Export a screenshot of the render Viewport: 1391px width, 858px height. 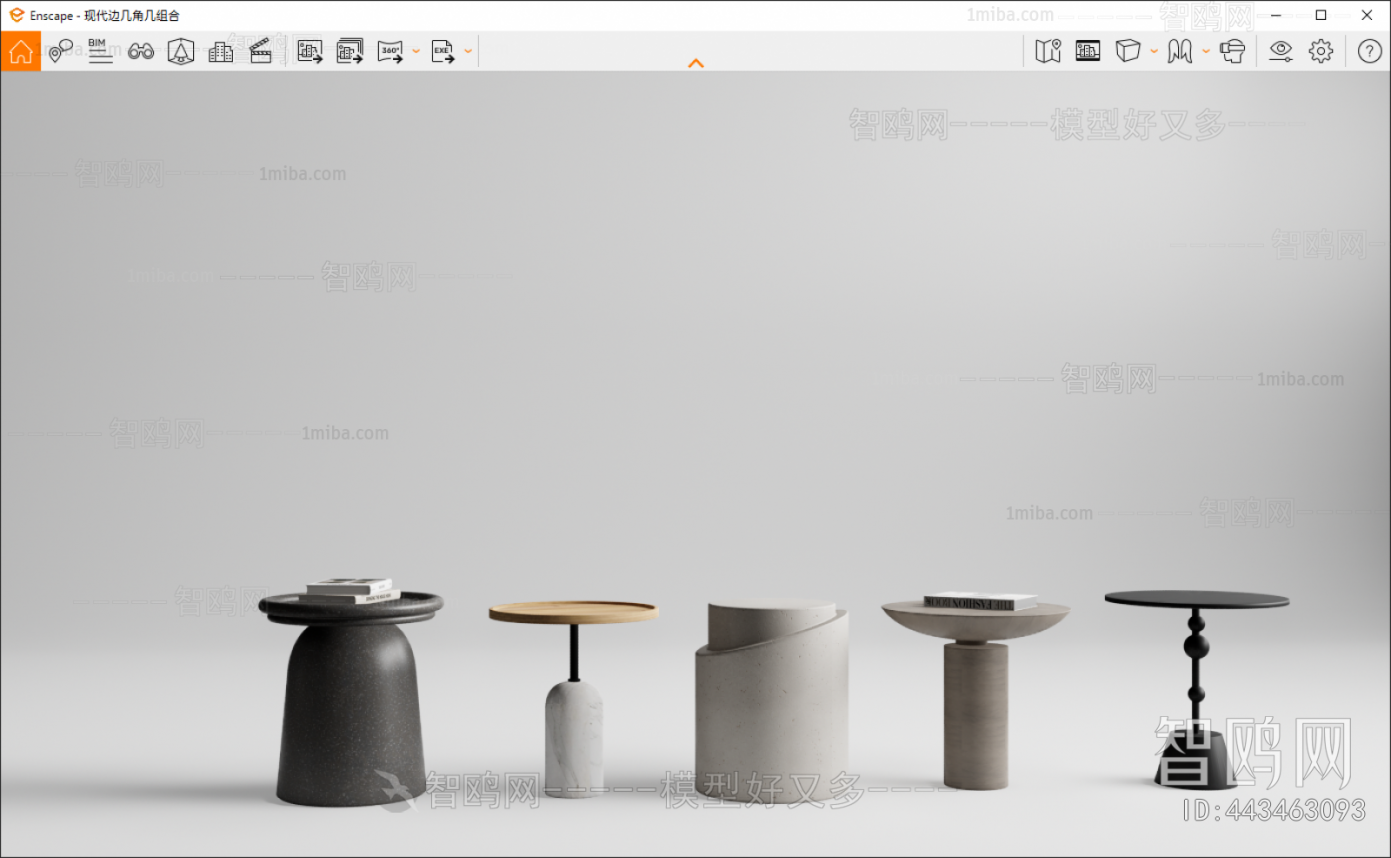click(310, 51)
